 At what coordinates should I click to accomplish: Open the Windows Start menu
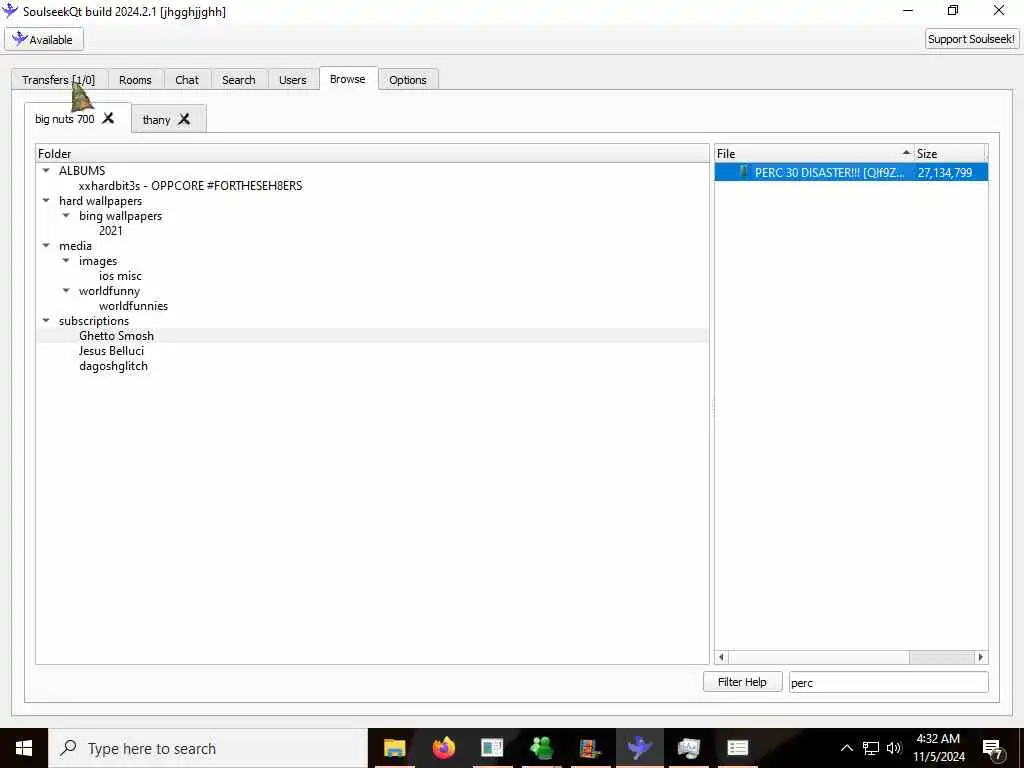24,748
